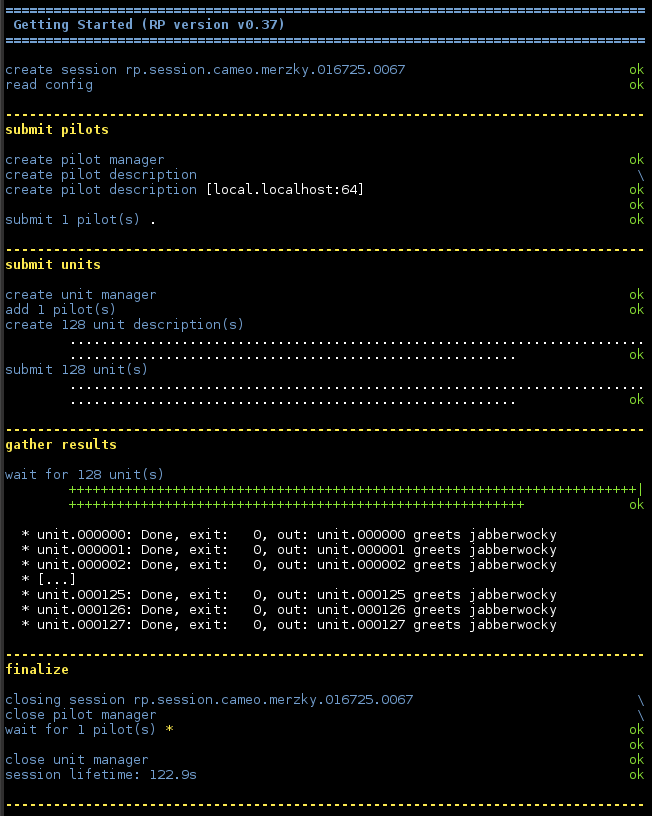Click the 'ok' status beside 'read config'
Screen dimensions: 652x816
tap(636, 85)
